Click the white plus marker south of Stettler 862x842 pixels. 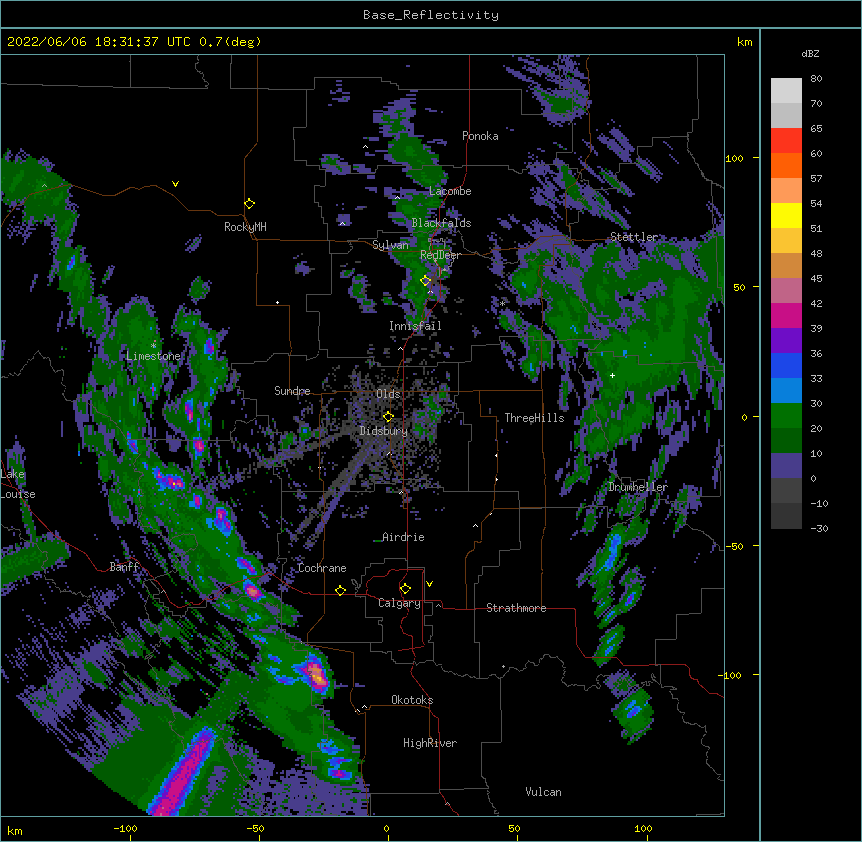coord(612,375)
